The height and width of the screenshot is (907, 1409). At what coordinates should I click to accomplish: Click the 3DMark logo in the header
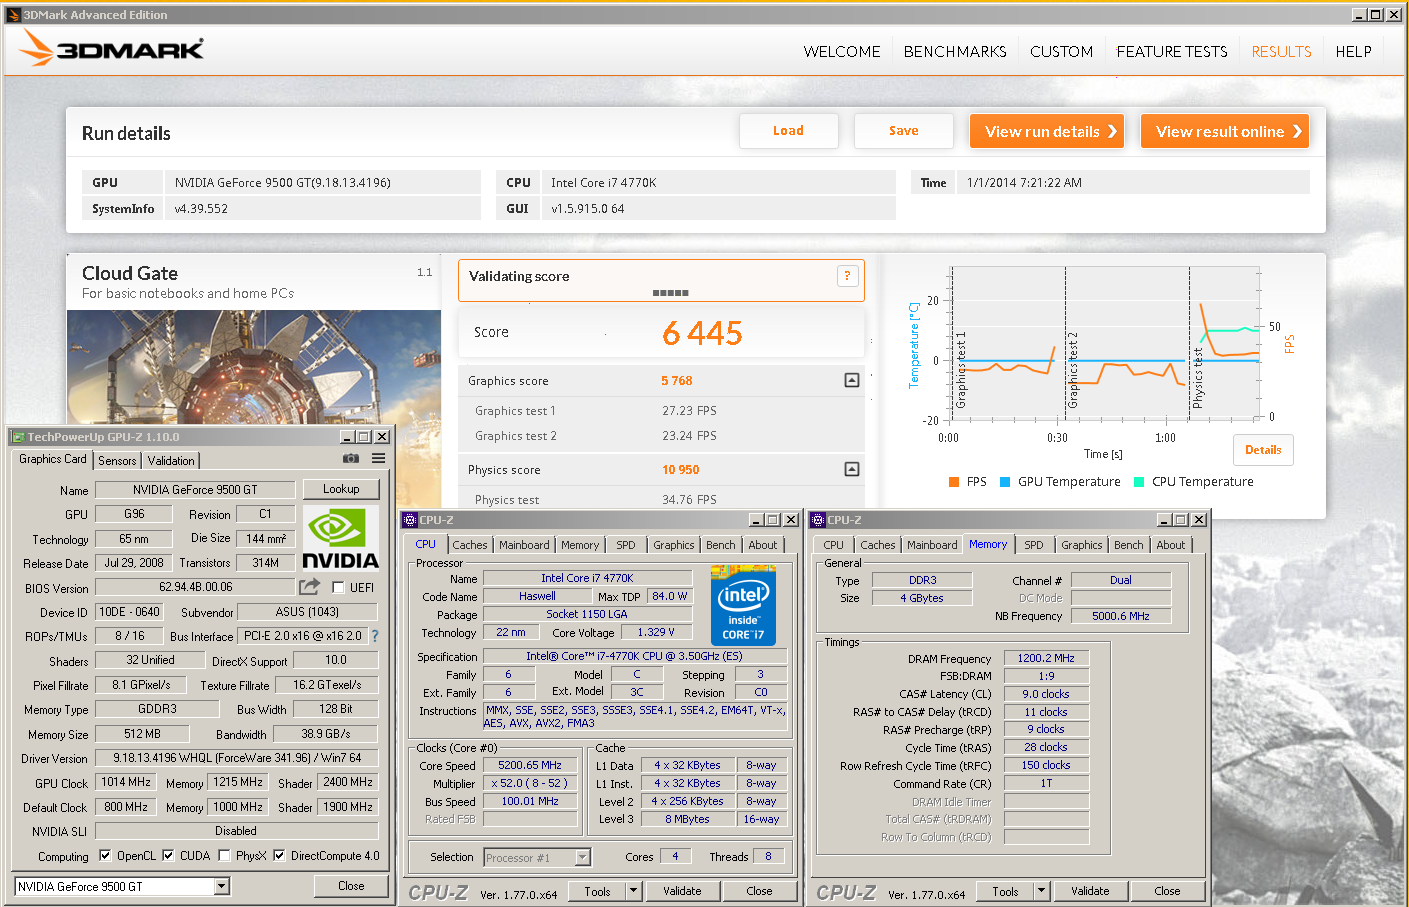pos(112,48)
